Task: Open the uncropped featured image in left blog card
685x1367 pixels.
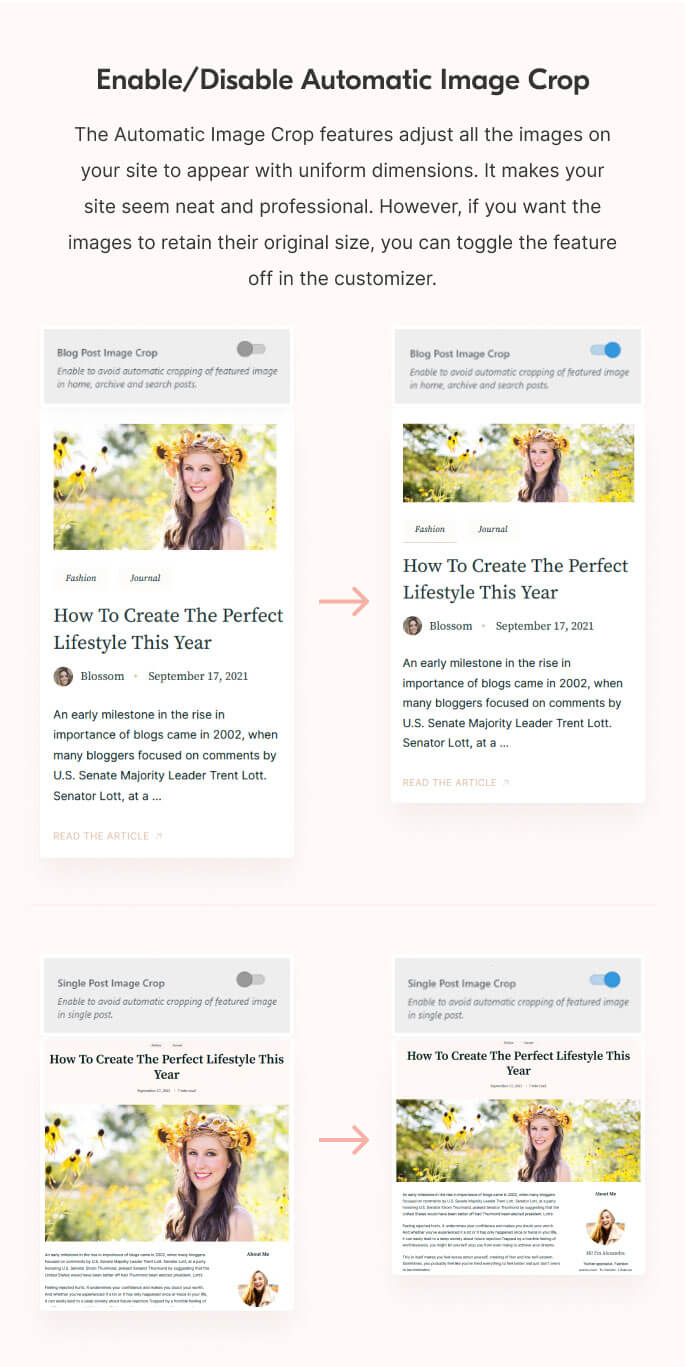Action: pyautogui.click(x=165, y=487)
